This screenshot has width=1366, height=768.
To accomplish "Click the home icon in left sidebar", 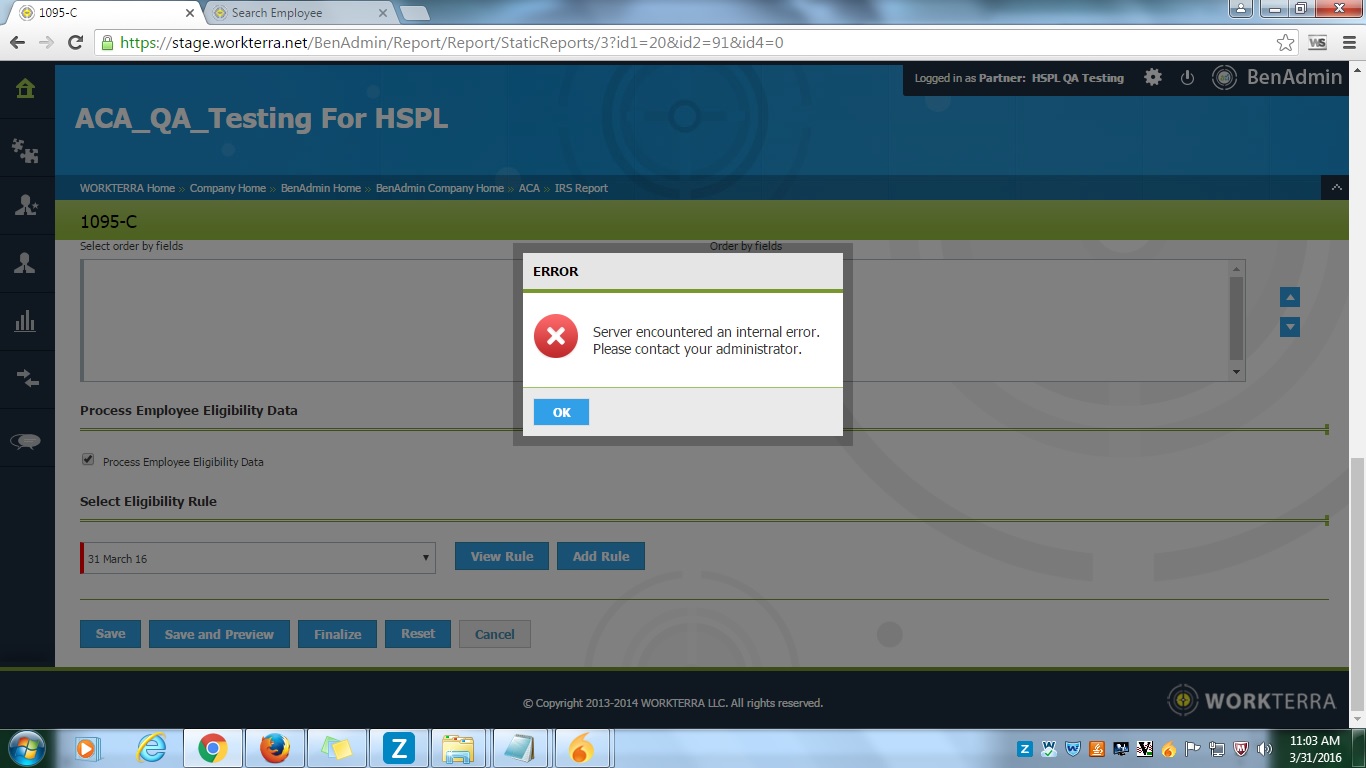I will (25, 89).
